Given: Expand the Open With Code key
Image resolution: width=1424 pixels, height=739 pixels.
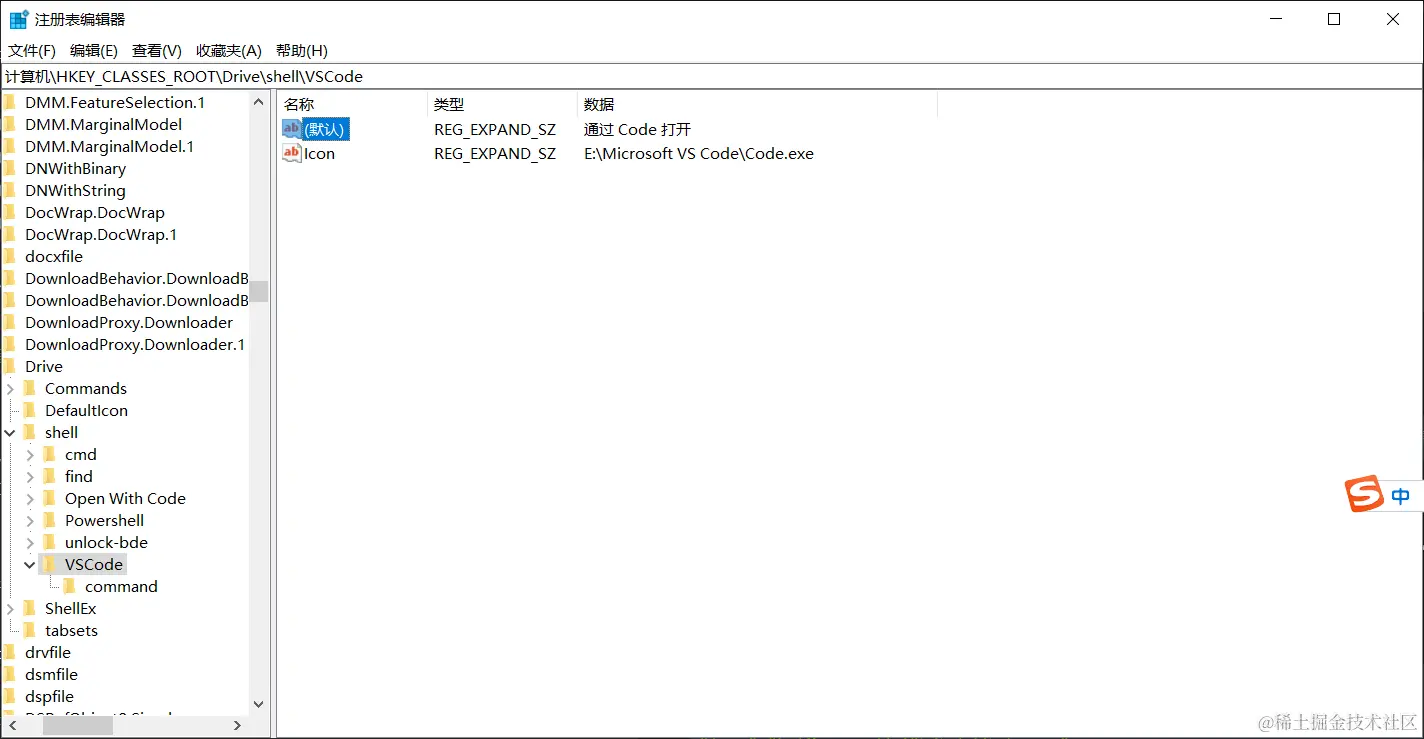Looking at the screenshot, I should coord(30,499).
